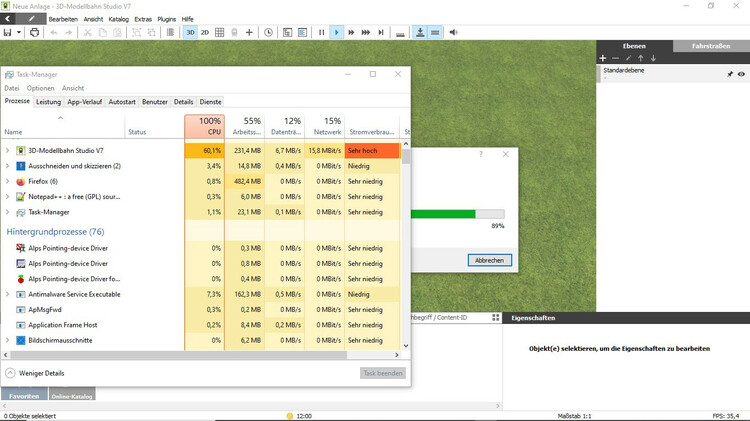Click the redo arrow in the toolbar
750x421 pixels.
[68, 33]
